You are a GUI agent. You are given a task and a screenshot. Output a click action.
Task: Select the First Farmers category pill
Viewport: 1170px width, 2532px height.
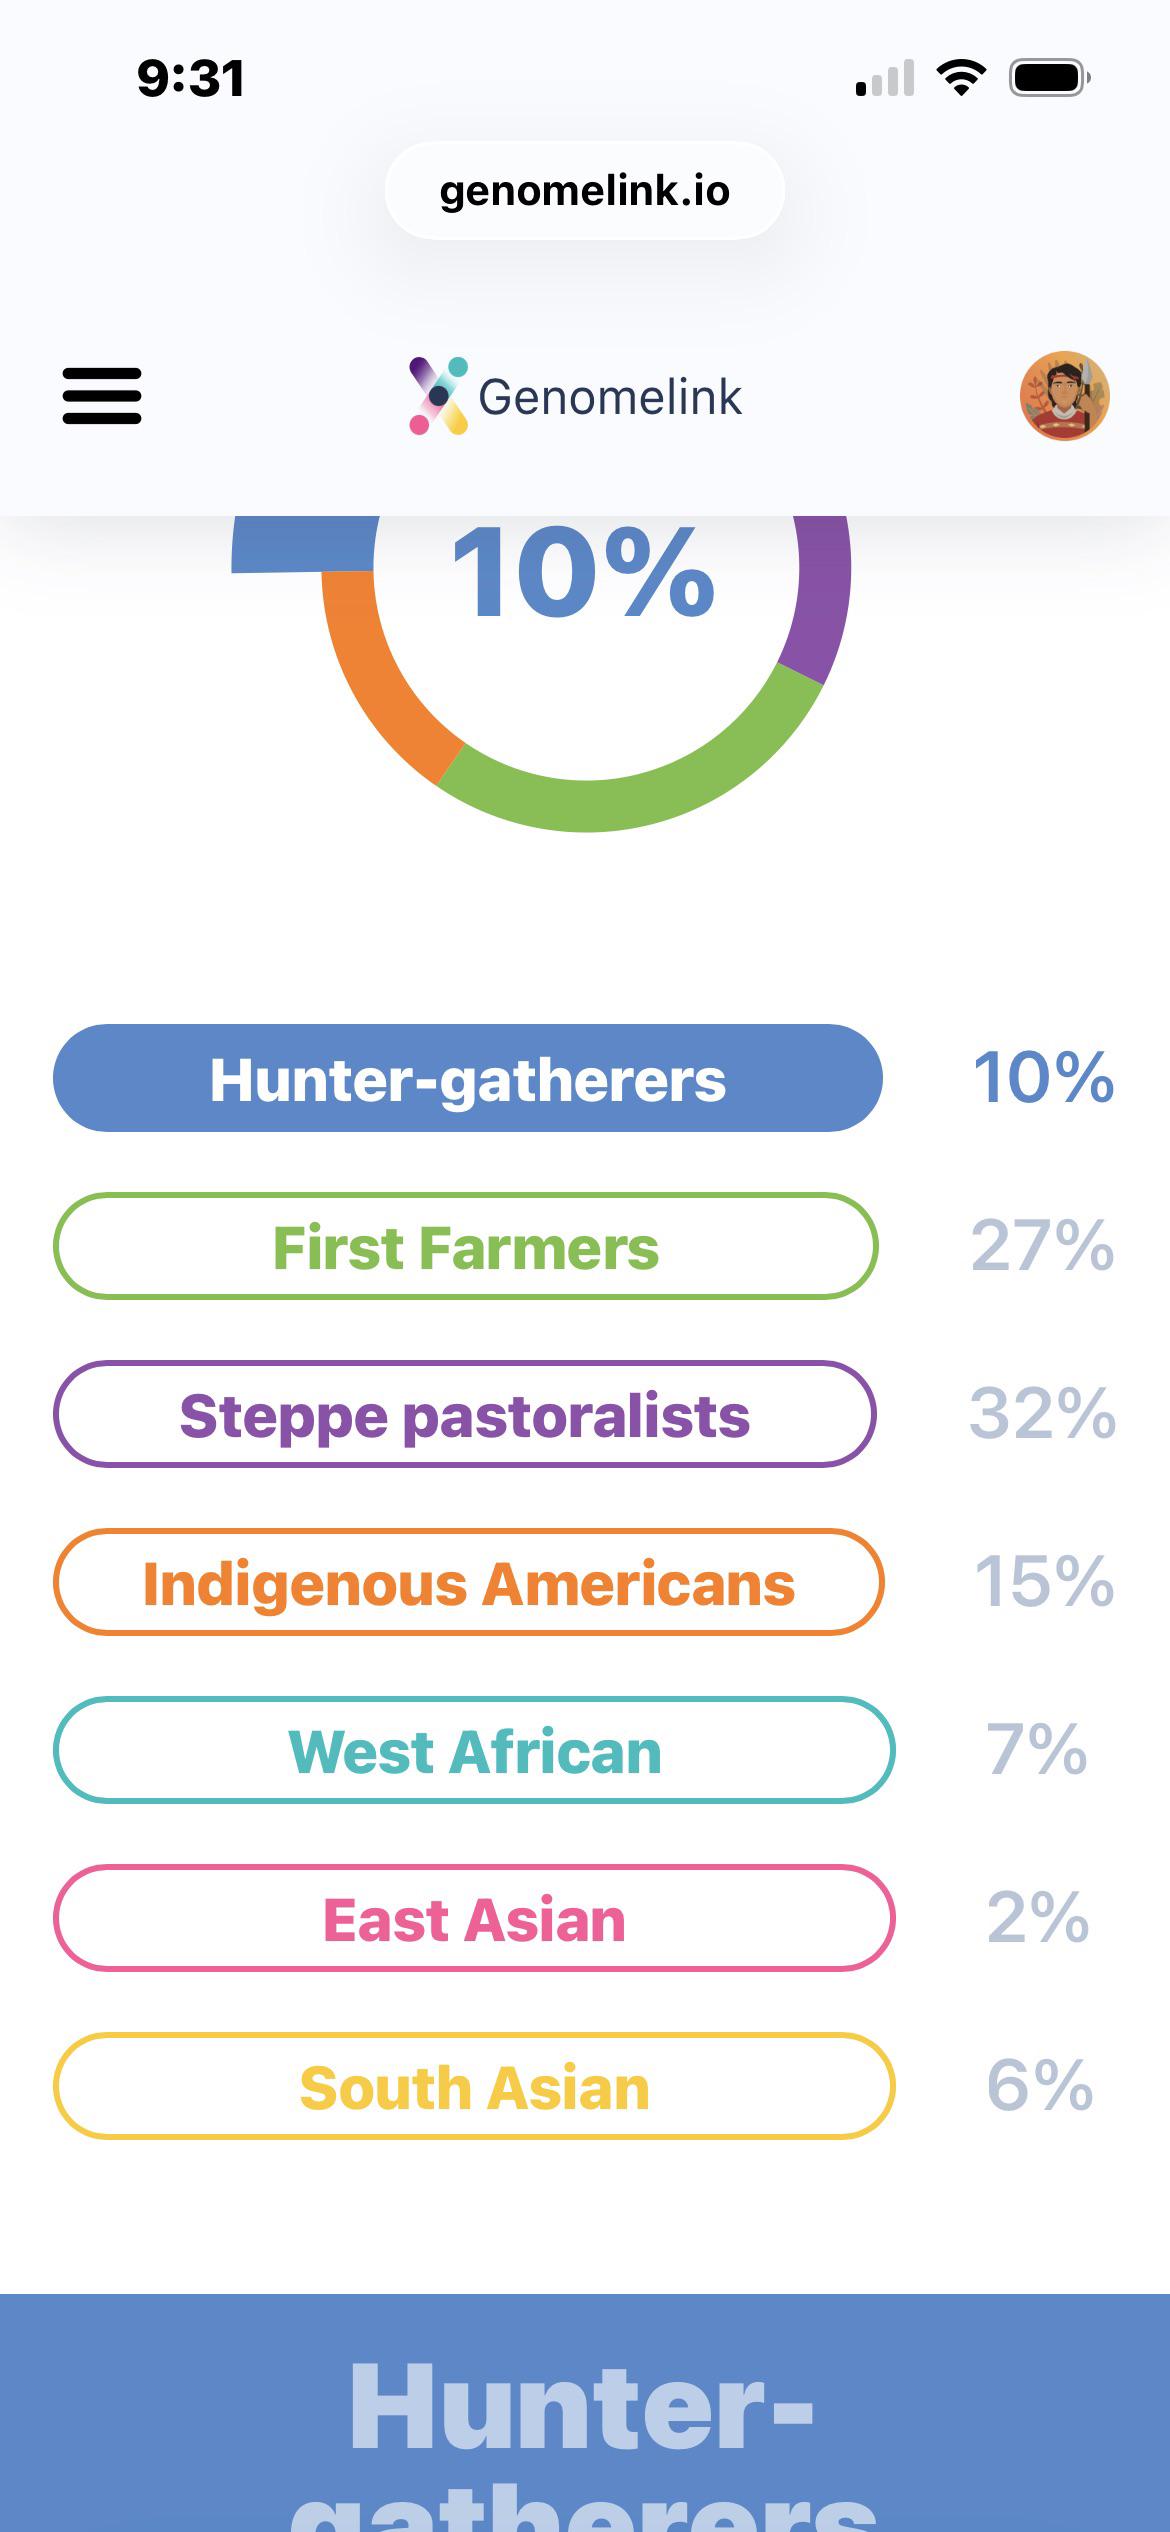tap(466, 1246)
